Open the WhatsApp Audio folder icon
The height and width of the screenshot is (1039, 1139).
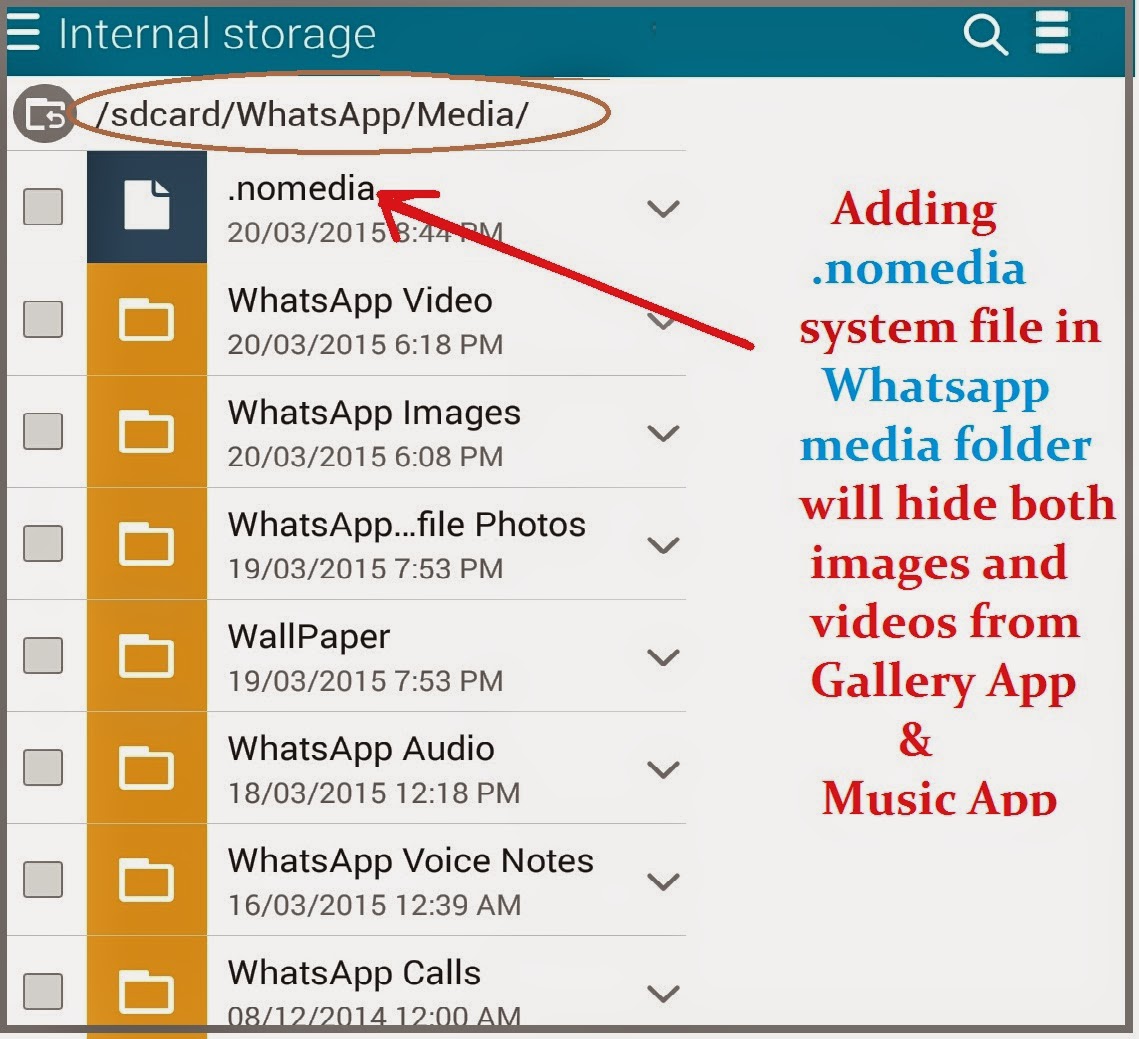pyautogui.click(x=147, y=768)
